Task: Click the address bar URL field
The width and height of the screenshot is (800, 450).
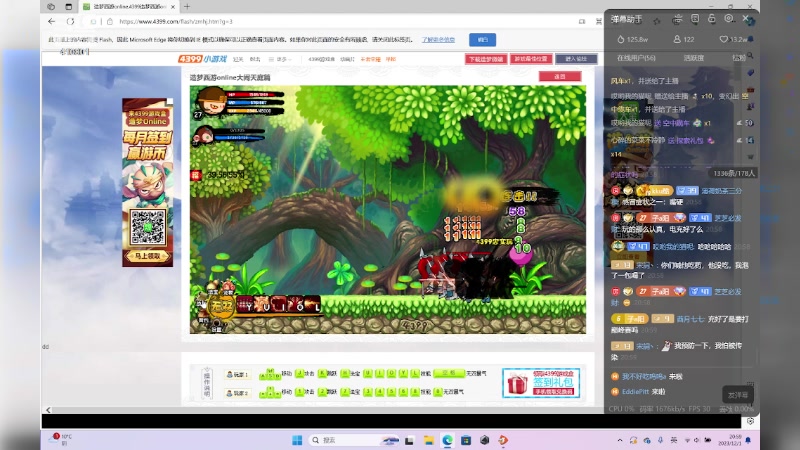Action: 337,21
